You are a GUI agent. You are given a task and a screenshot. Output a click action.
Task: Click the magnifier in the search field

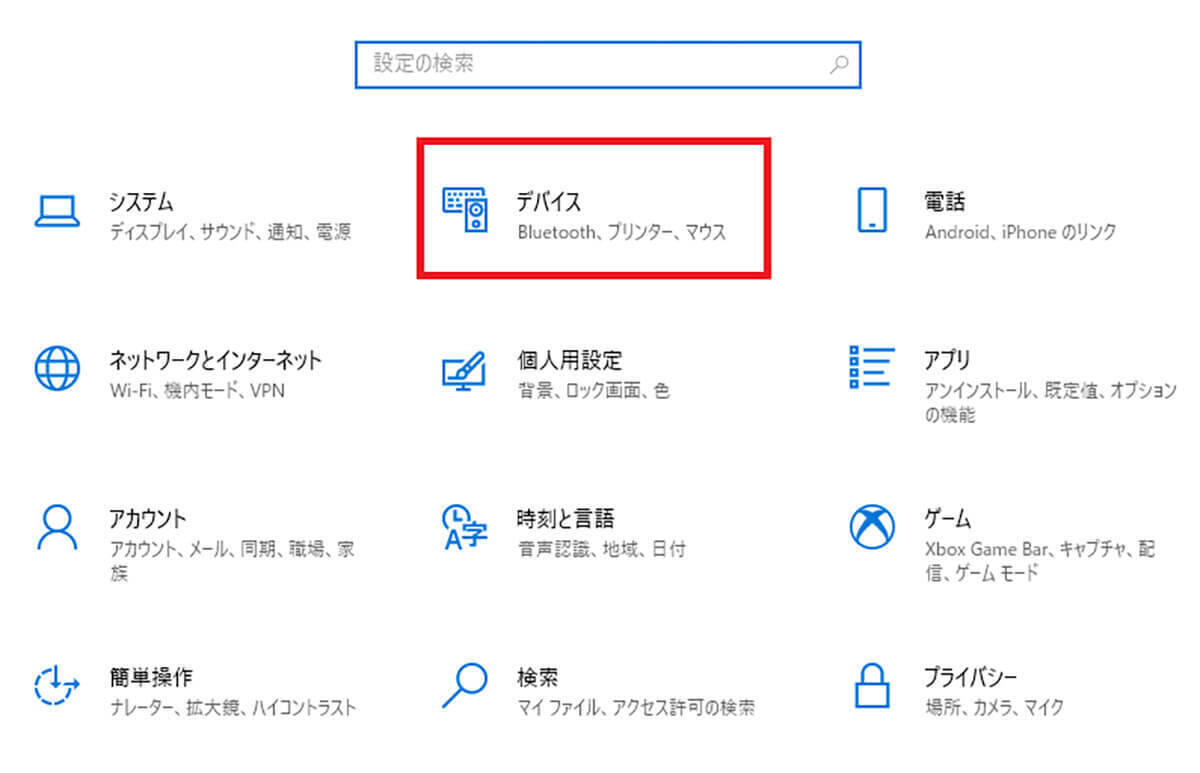839,64
